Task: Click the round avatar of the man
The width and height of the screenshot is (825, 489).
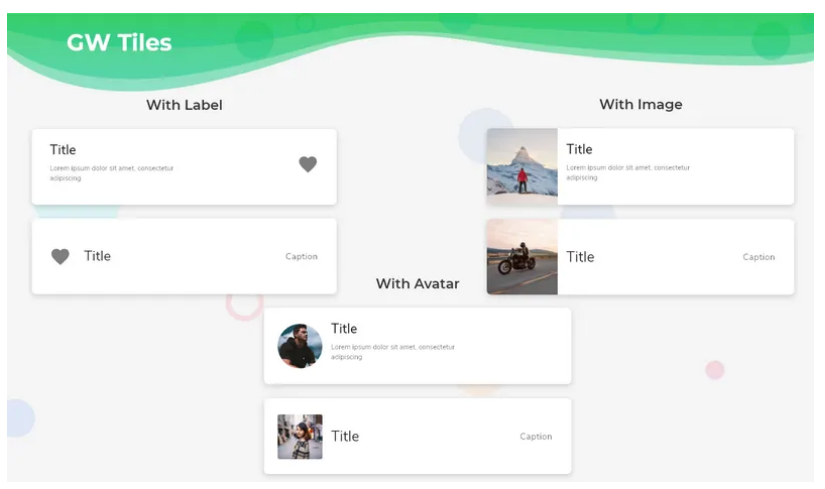Action: 300,346
